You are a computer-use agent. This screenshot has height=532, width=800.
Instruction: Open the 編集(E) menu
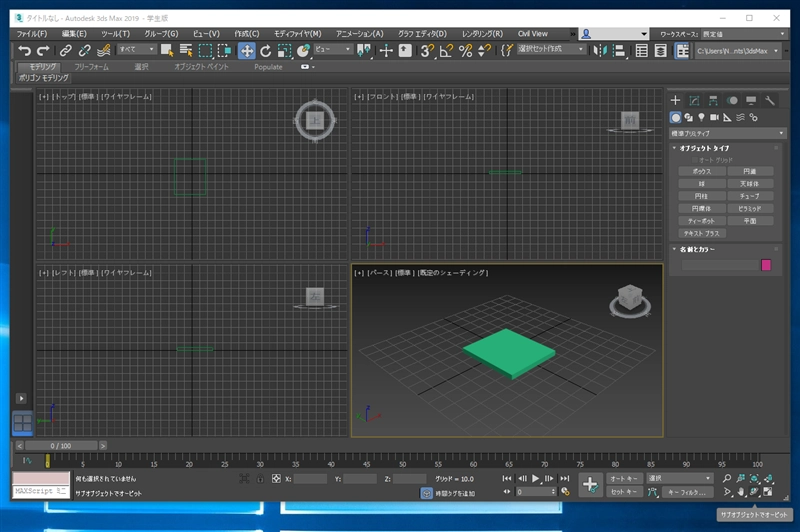(74, 34)
